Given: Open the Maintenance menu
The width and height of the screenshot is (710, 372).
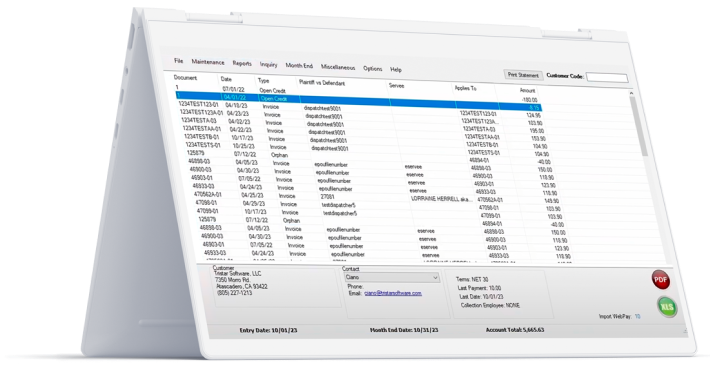Looking at the screenshot, I should coord(208,62).
